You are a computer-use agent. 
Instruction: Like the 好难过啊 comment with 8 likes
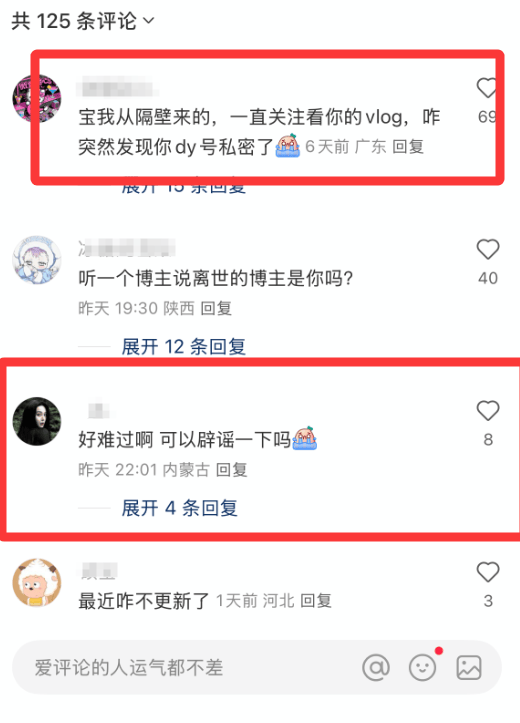click(x=488, y=411)
